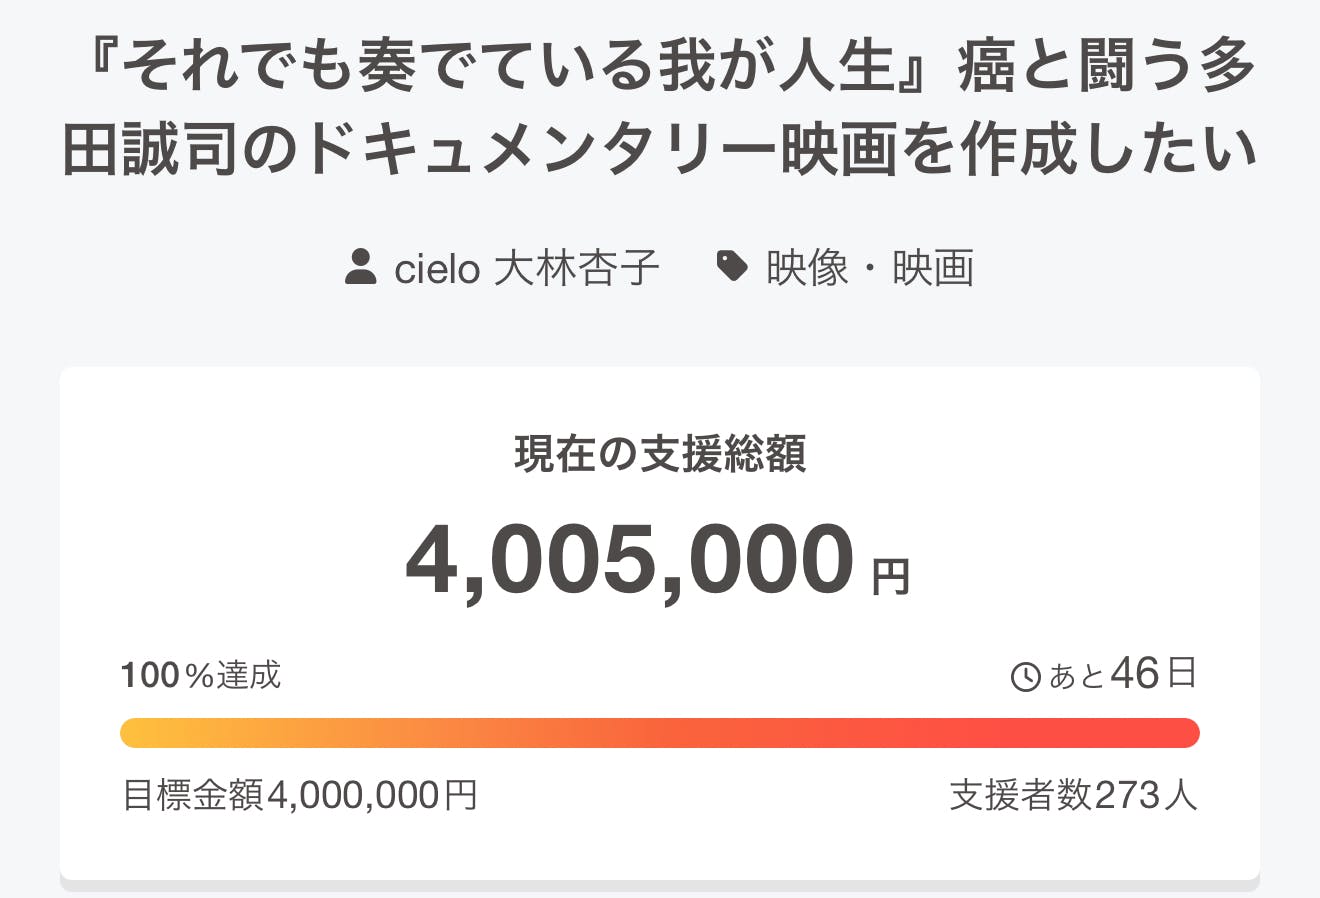Click the clock icon beside remaining days

(1026, 677)
